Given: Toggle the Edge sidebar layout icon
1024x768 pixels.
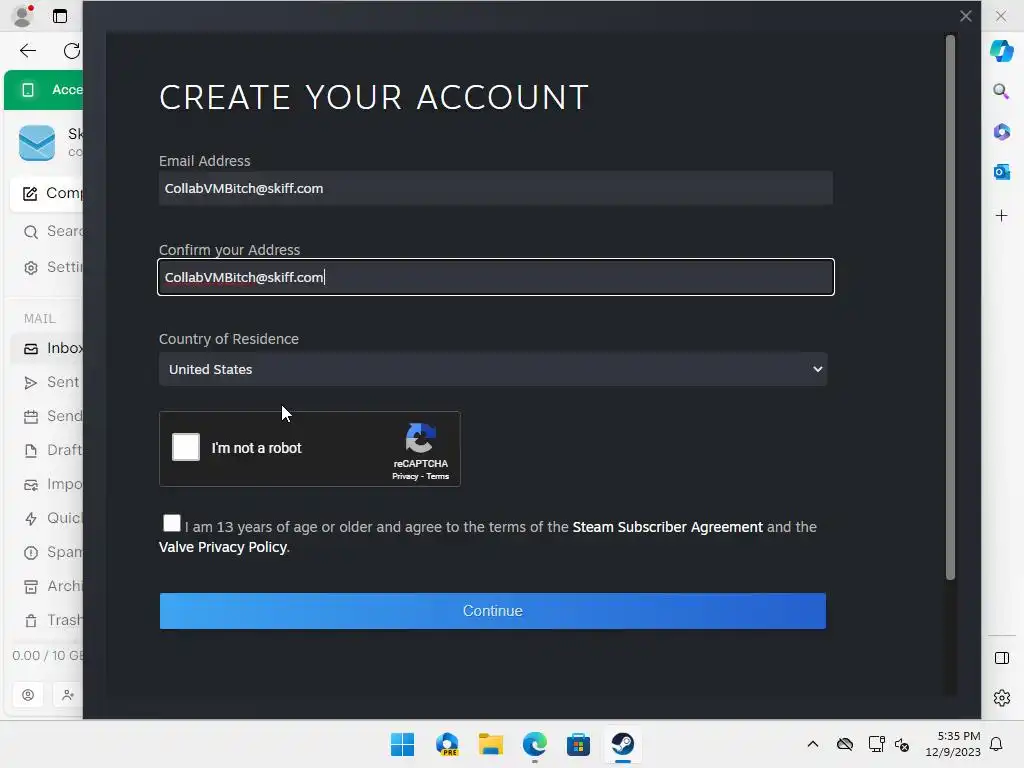Looking at the screenshot, I should click(1001, 658).
